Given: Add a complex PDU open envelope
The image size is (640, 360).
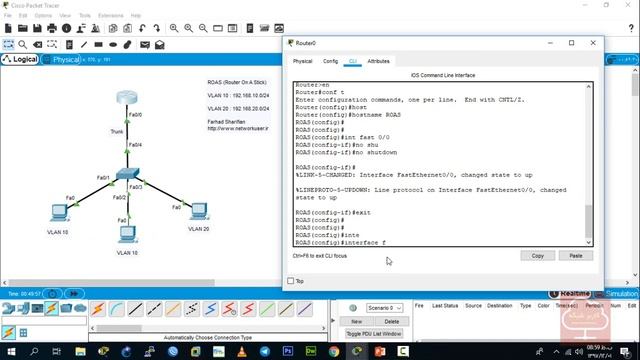Looking at the screenshot, I should click(x=160, y=44).
